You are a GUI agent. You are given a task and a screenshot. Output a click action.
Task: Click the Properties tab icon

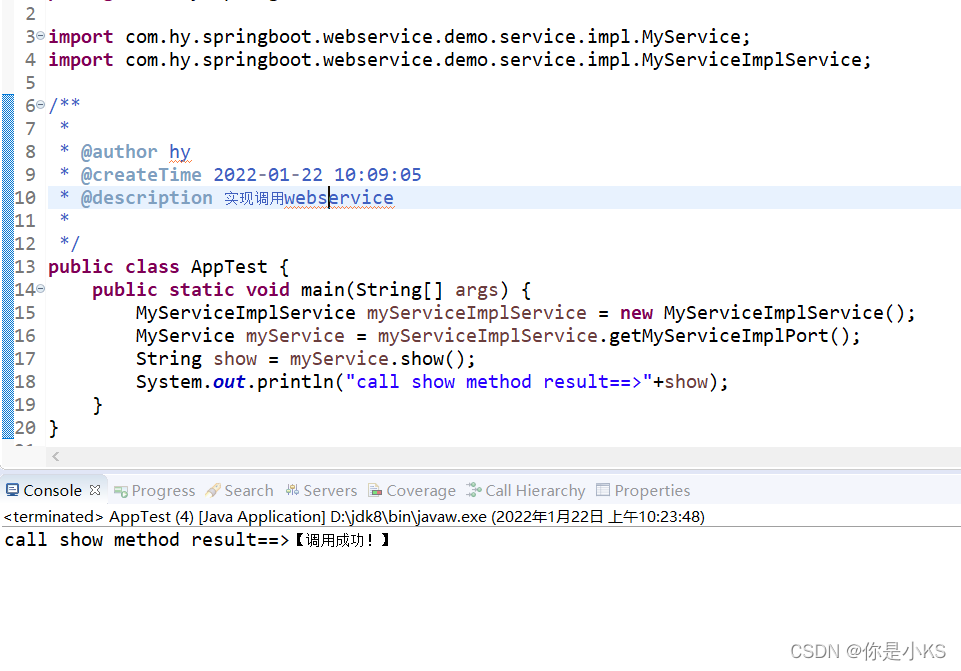pyautogui.click(x=603, y=490)
